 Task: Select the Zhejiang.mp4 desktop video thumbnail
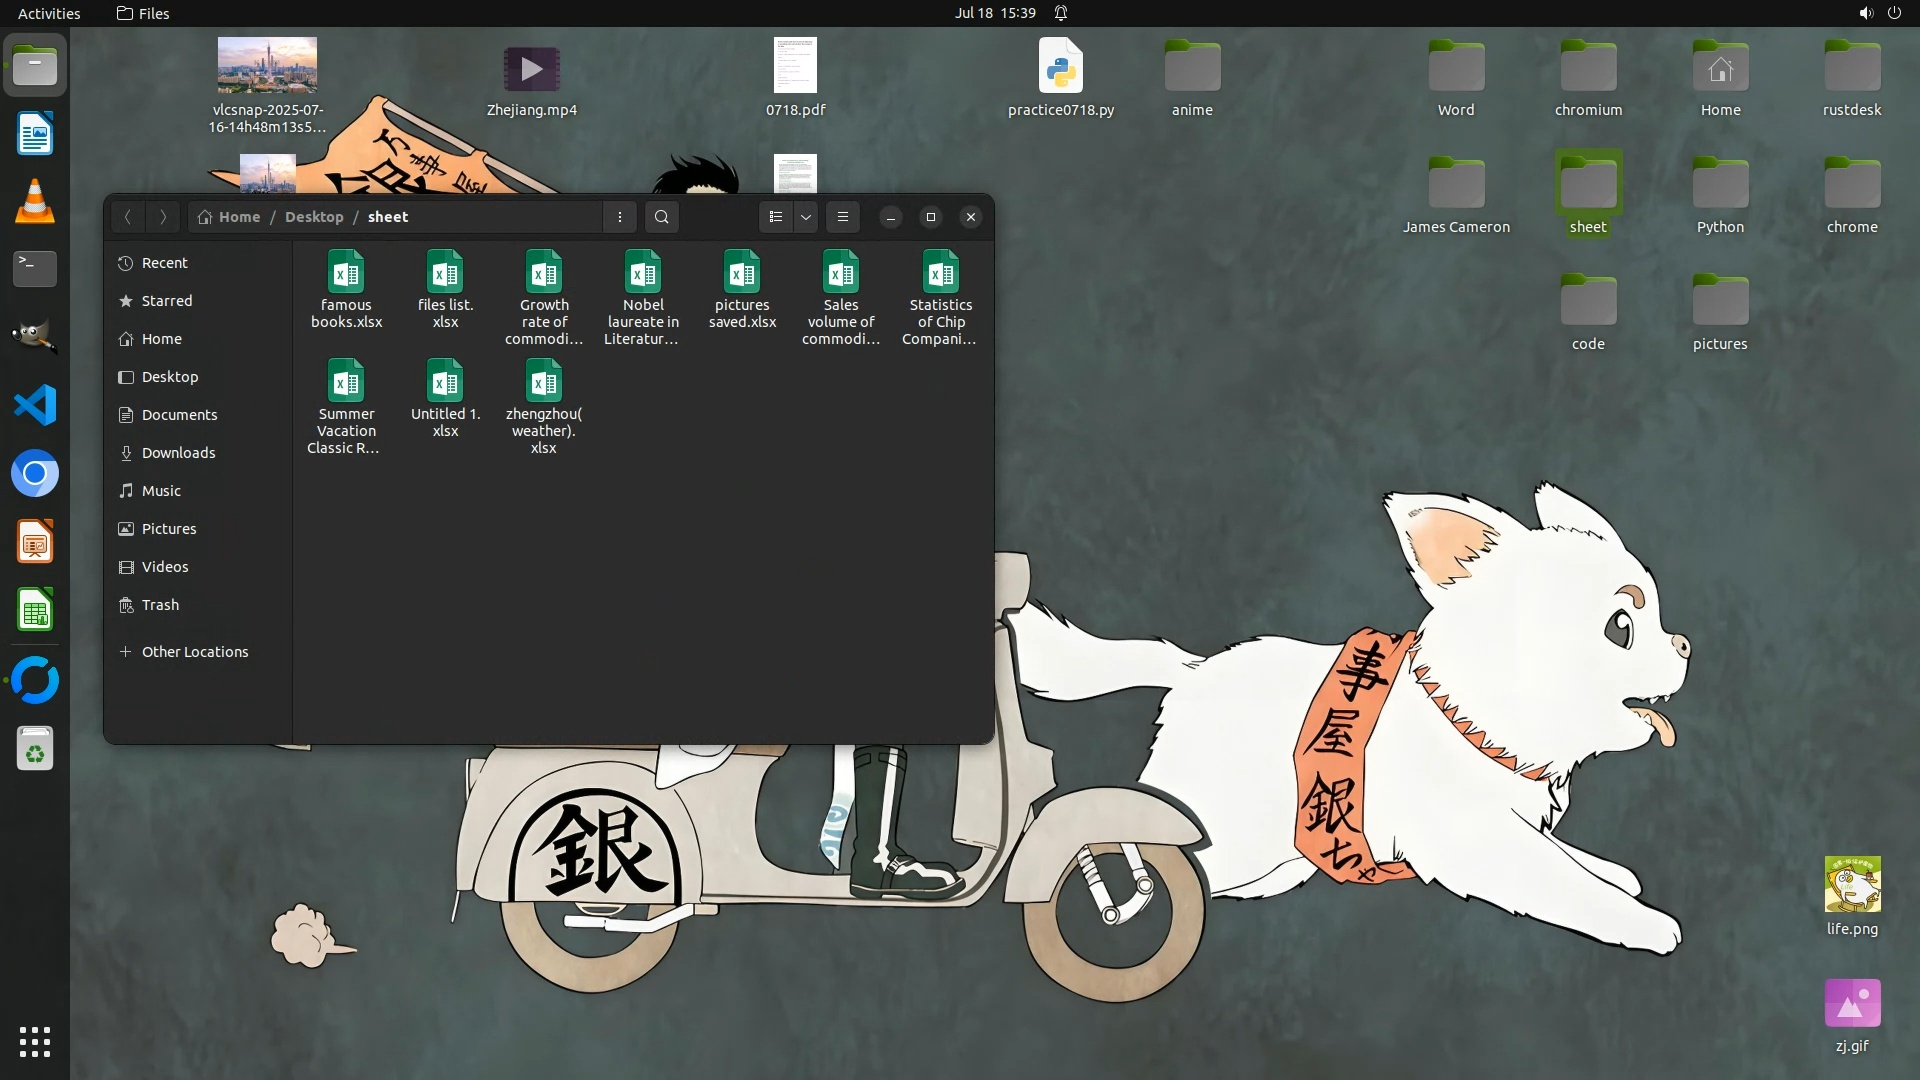[531, 70]
